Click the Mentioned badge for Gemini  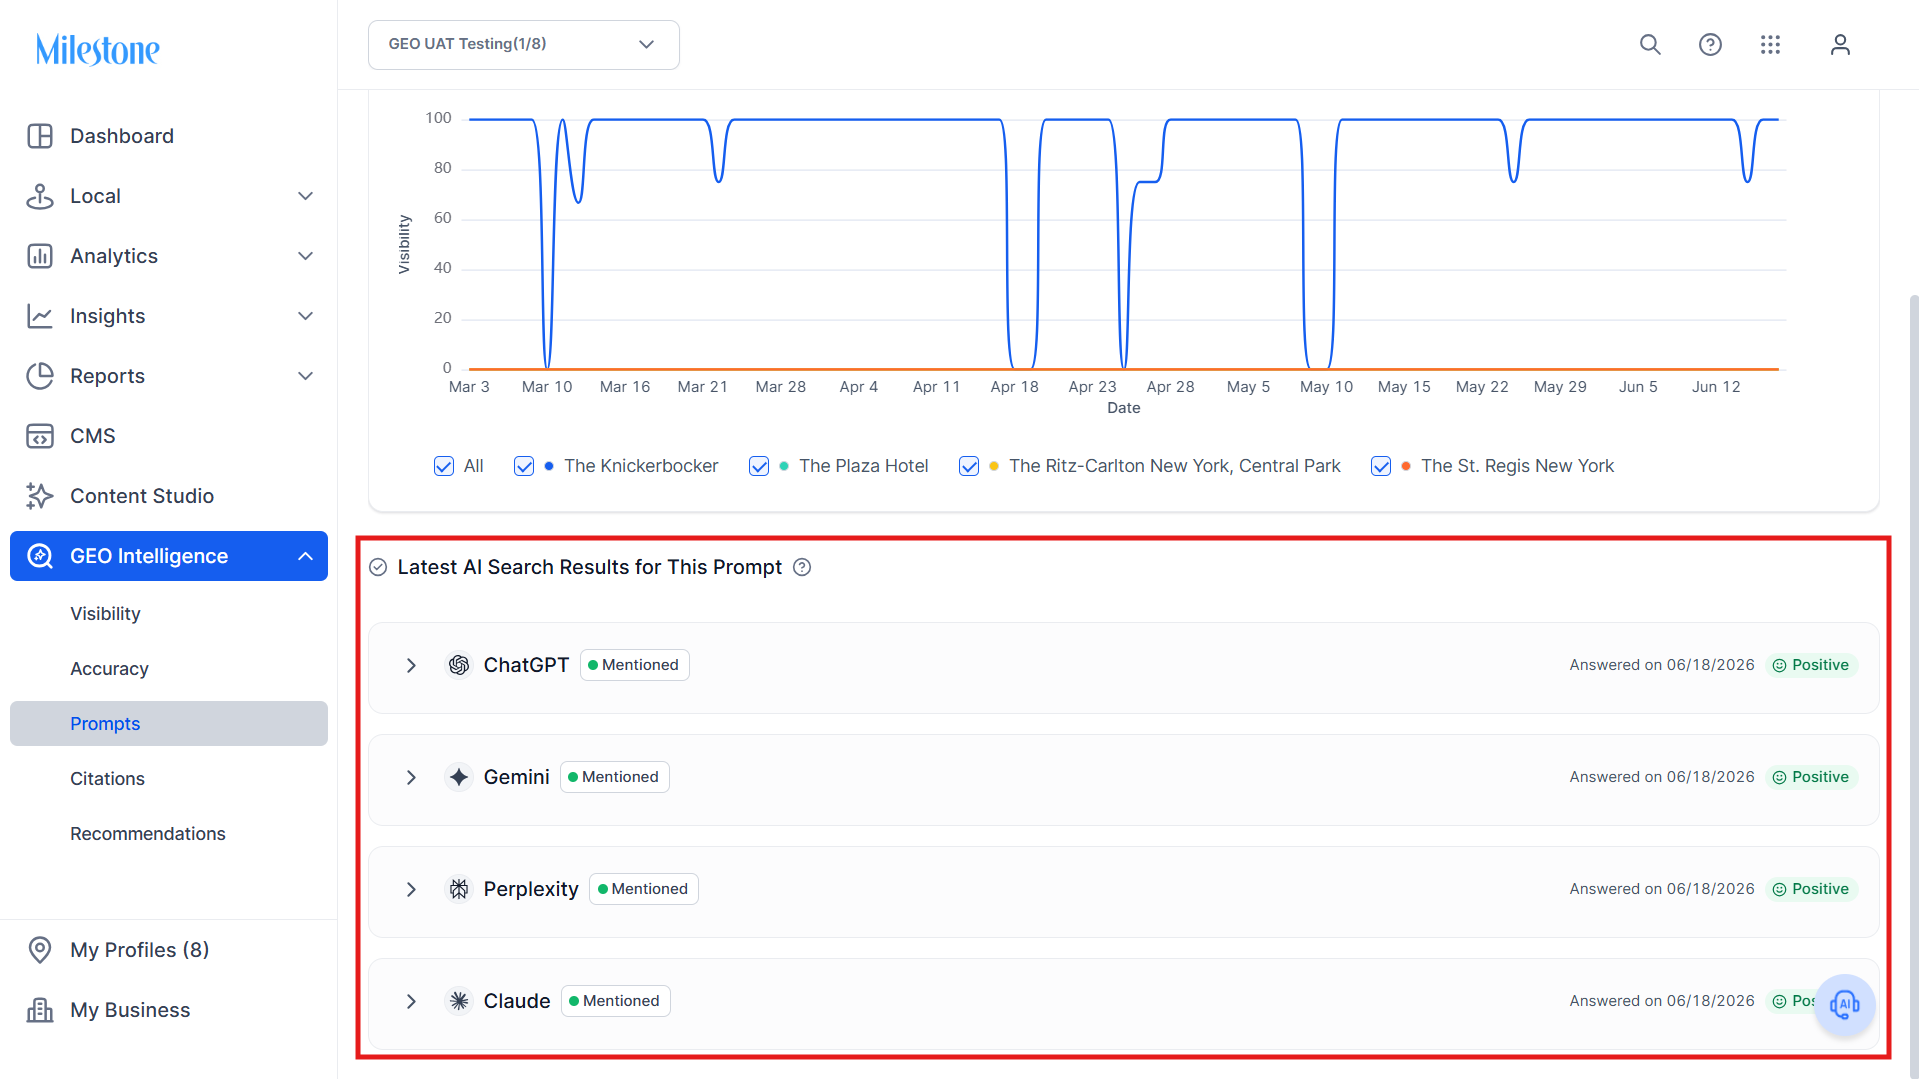click(615, 777)
